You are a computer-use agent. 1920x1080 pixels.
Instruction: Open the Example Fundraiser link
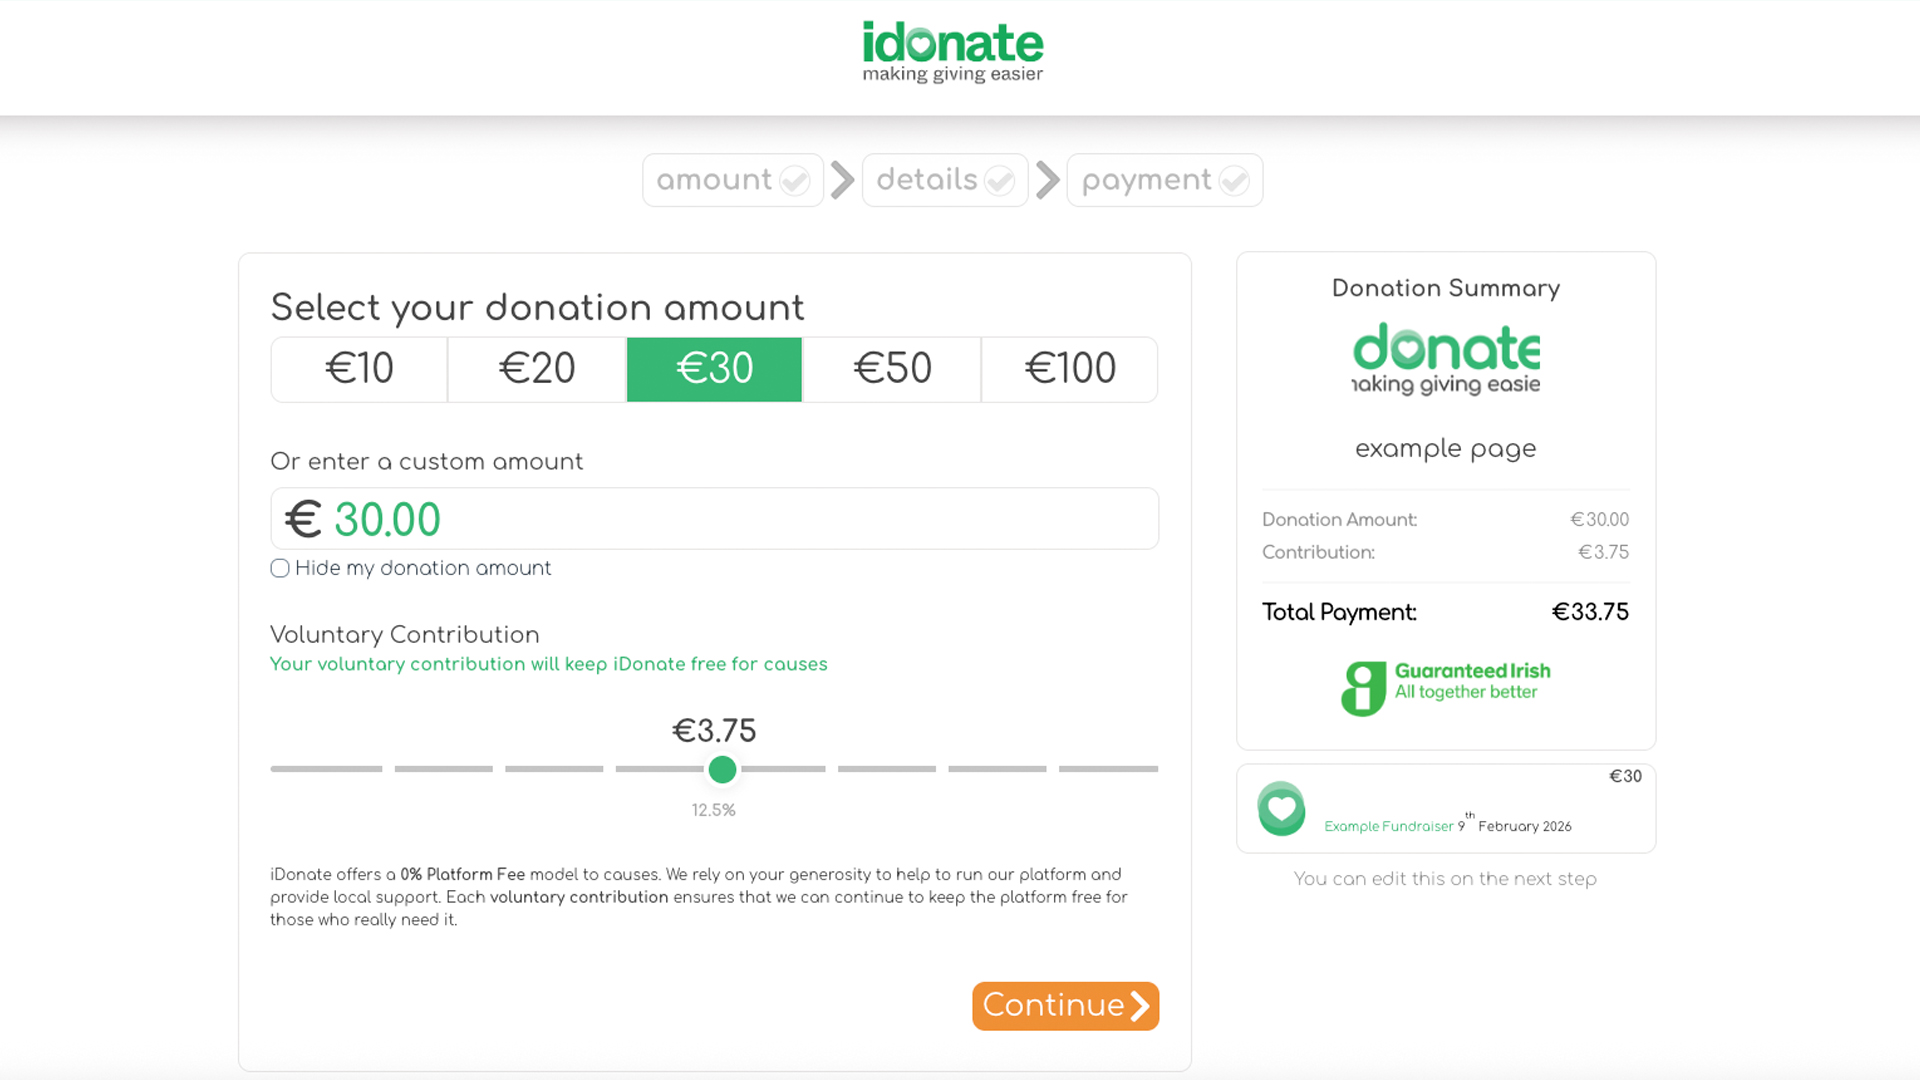coord(1388,826)
